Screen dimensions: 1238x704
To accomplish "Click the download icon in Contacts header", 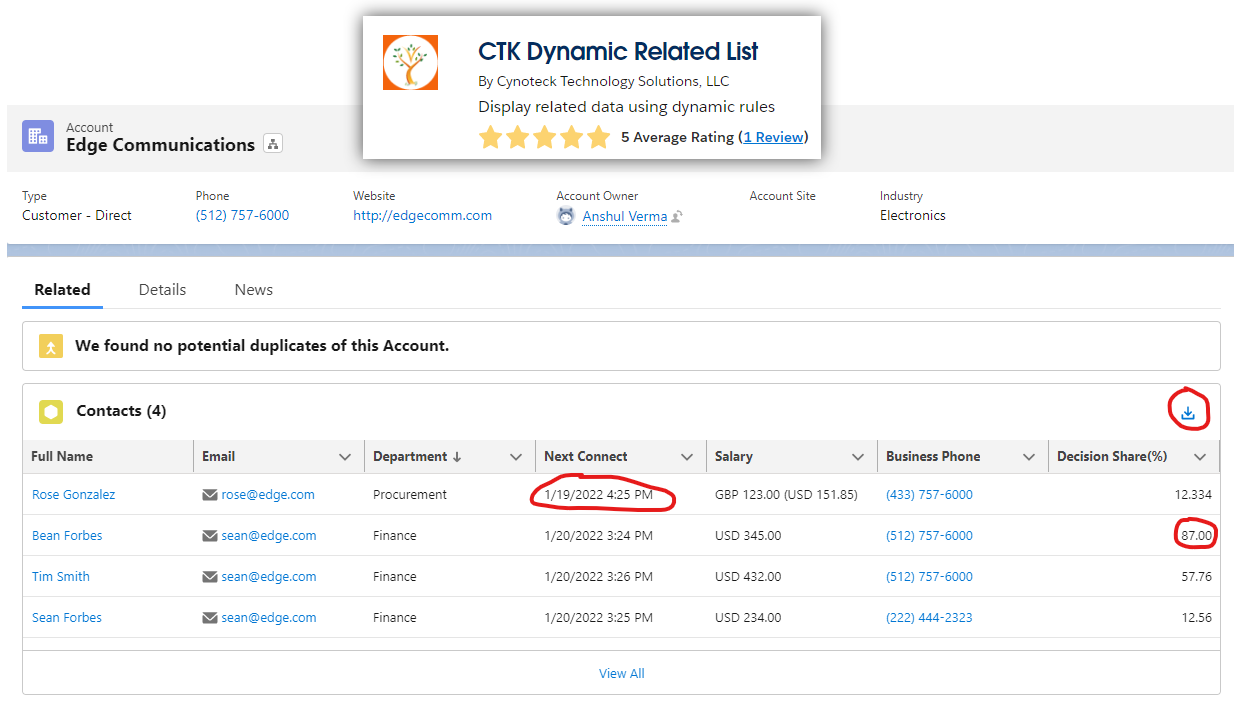I will (1188, 413).
